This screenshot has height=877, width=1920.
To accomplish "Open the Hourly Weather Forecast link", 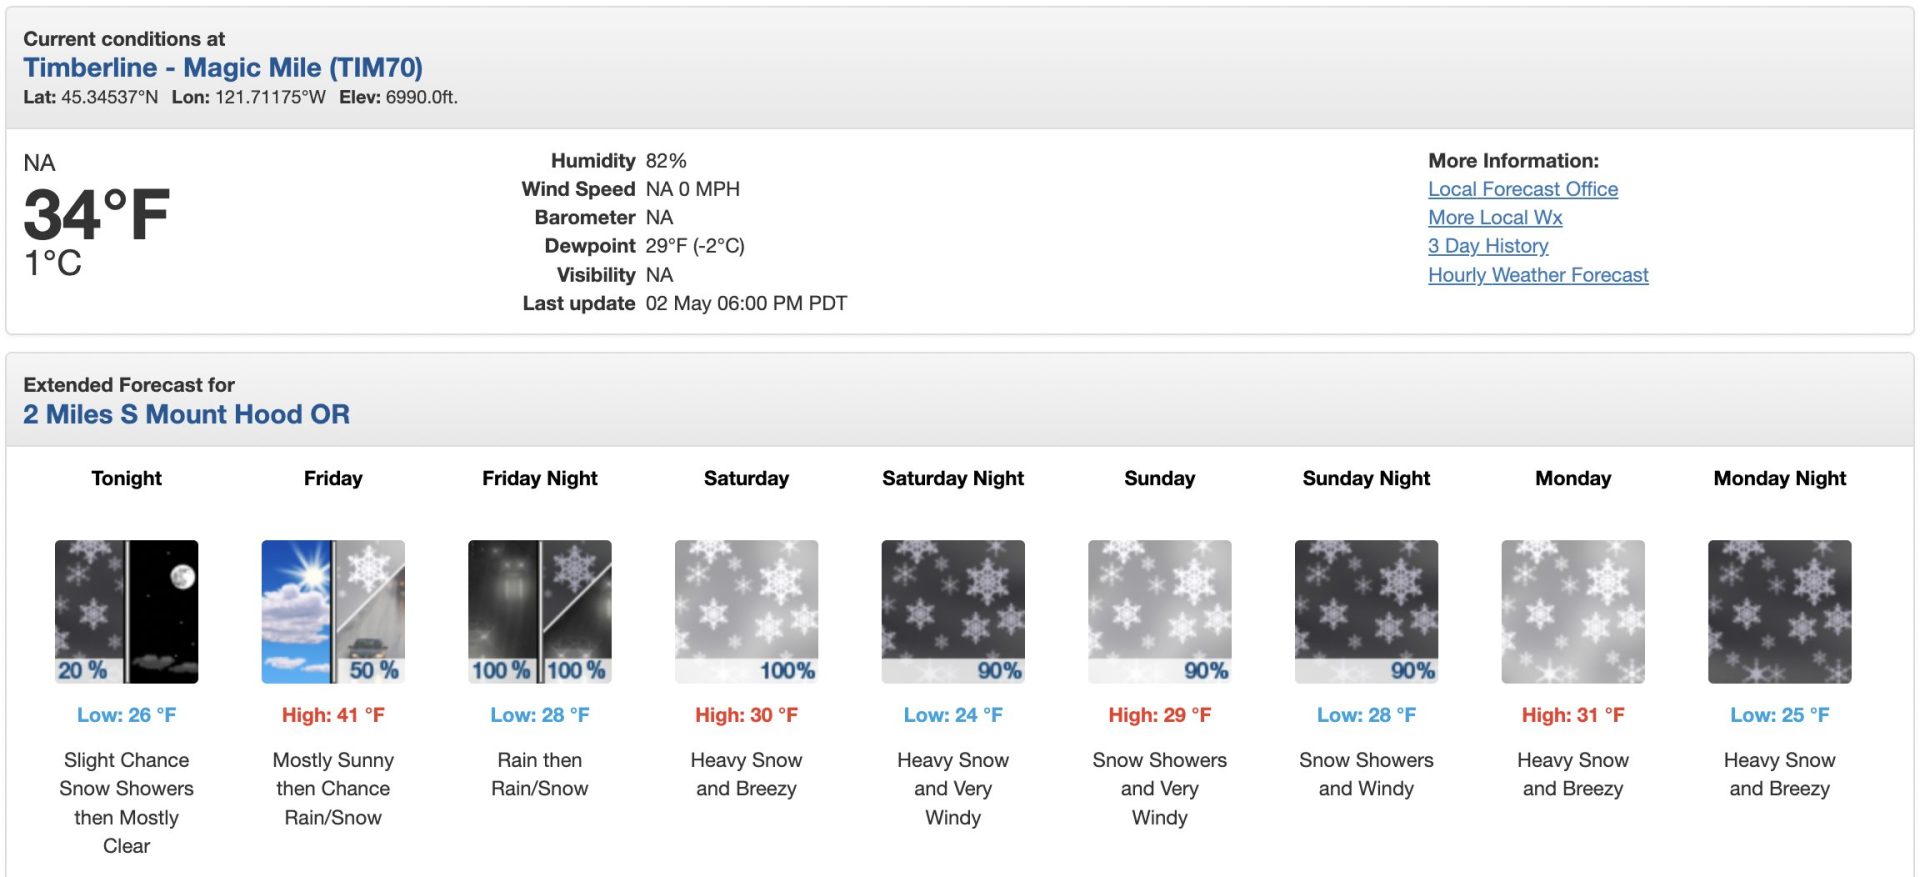I will point(1538,275).
